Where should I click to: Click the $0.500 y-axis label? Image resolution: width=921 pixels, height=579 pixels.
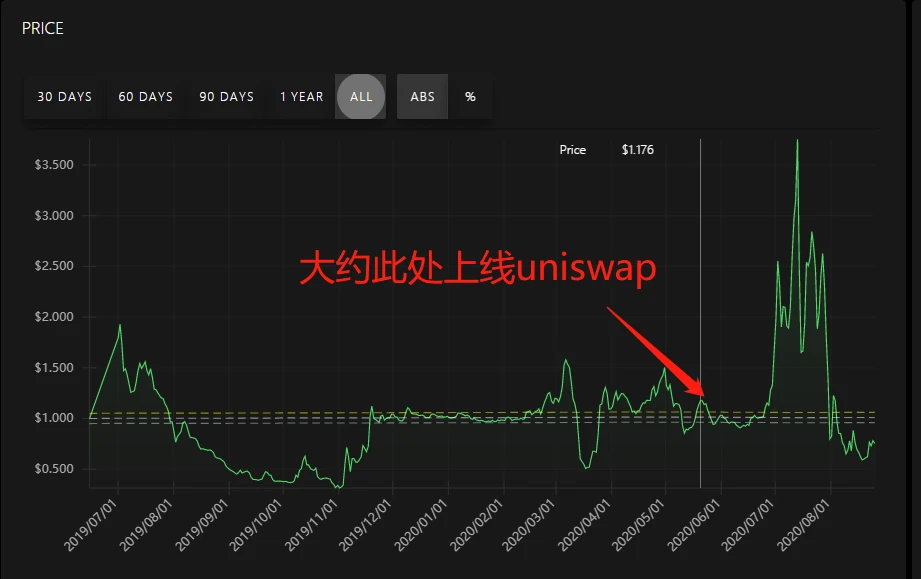tap(54, 469)
